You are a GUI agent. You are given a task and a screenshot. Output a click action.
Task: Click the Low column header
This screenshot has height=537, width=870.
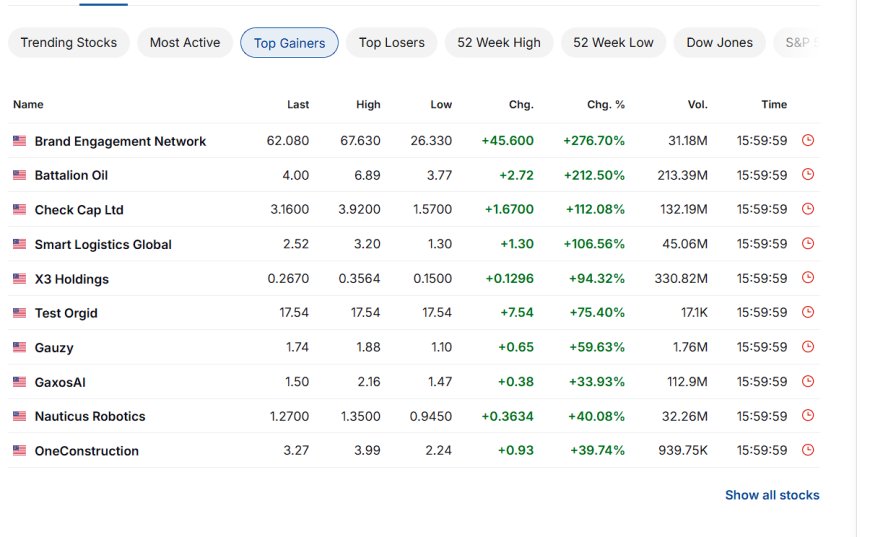441,104
